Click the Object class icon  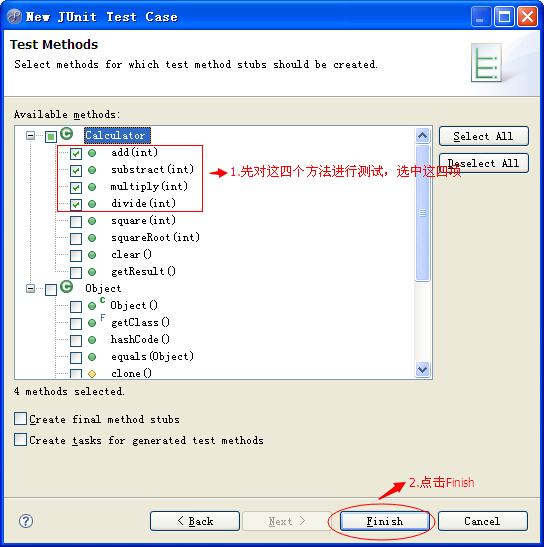coord(67,287)
